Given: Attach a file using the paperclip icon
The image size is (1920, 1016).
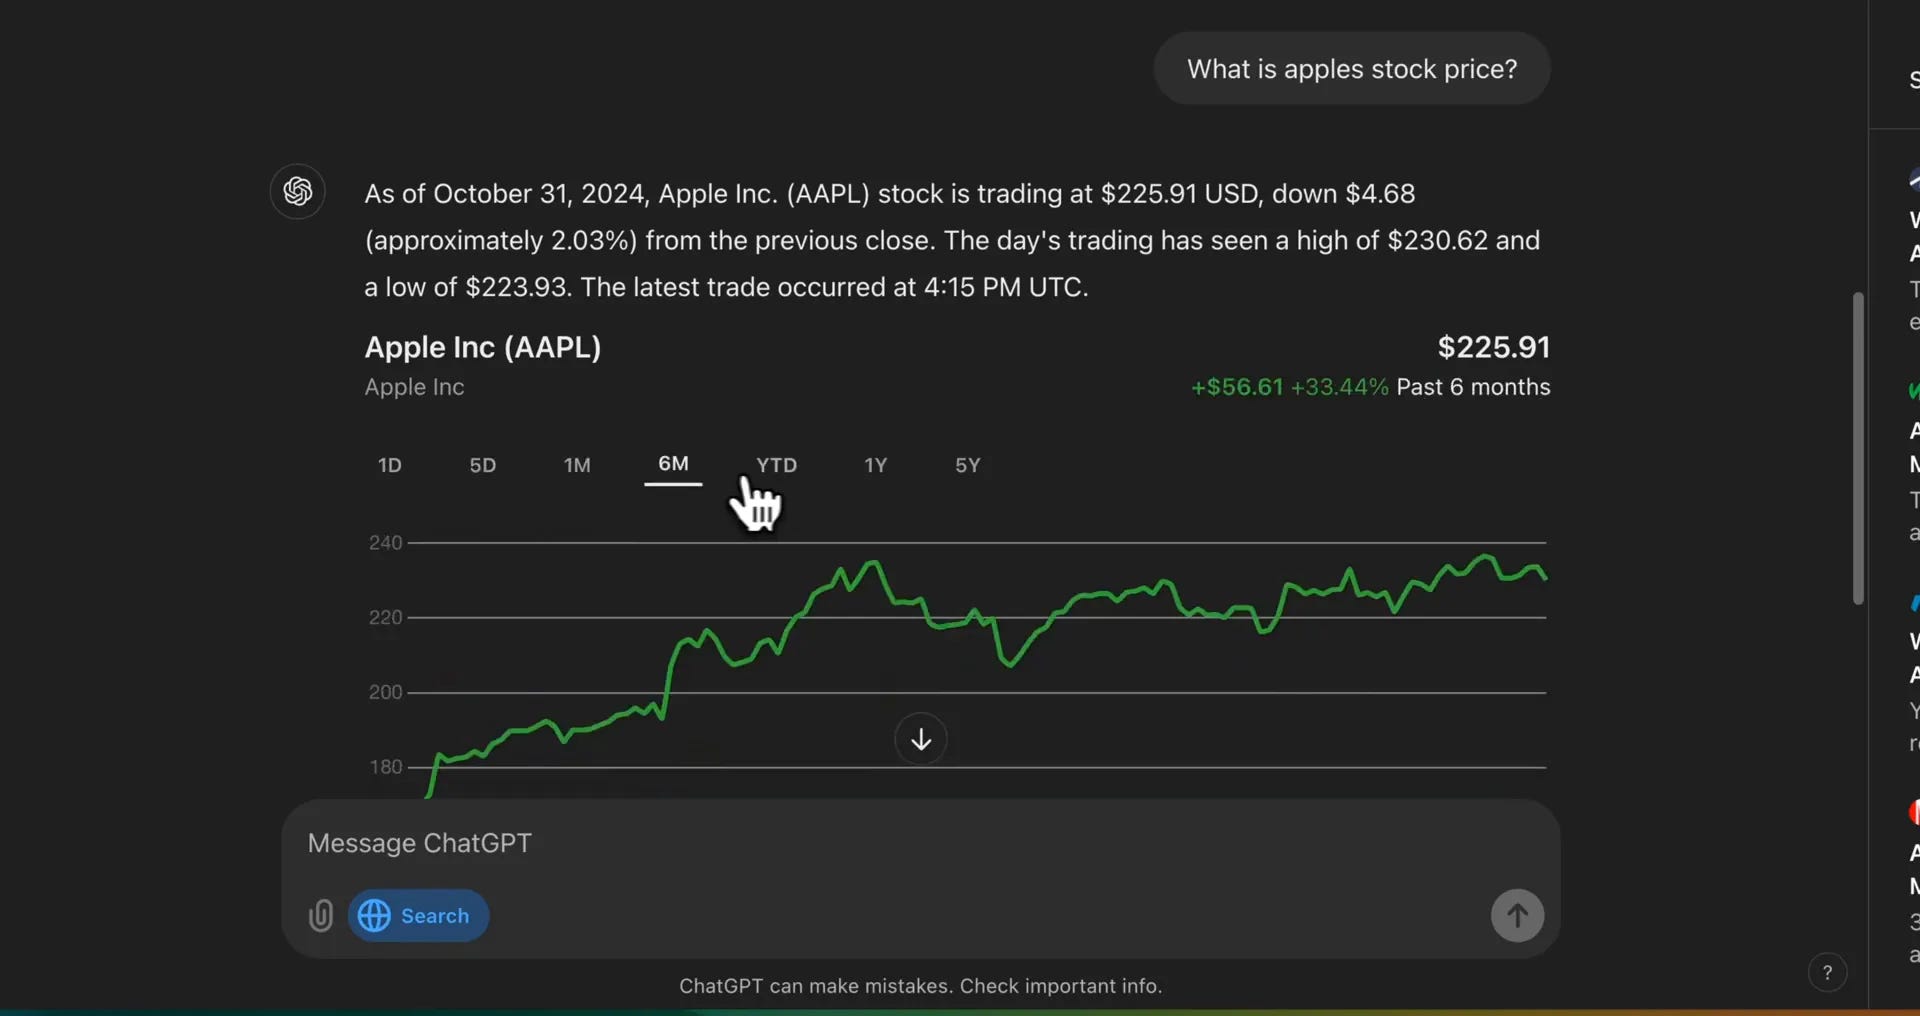Looking at the screenshot, I should pyautogui.click(x=320, y=915).
